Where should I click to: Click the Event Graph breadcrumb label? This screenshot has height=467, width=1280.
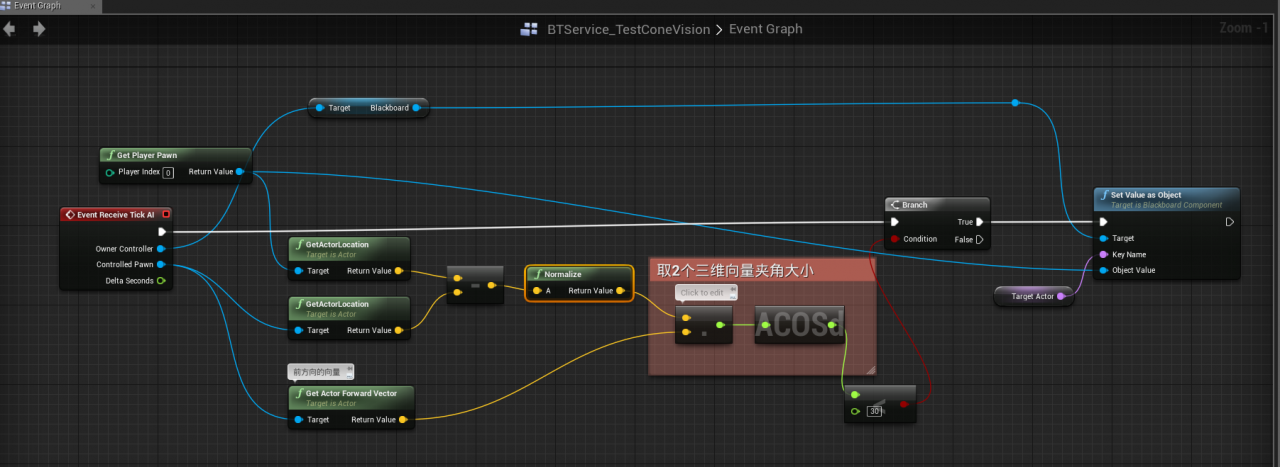click(765, 29)
